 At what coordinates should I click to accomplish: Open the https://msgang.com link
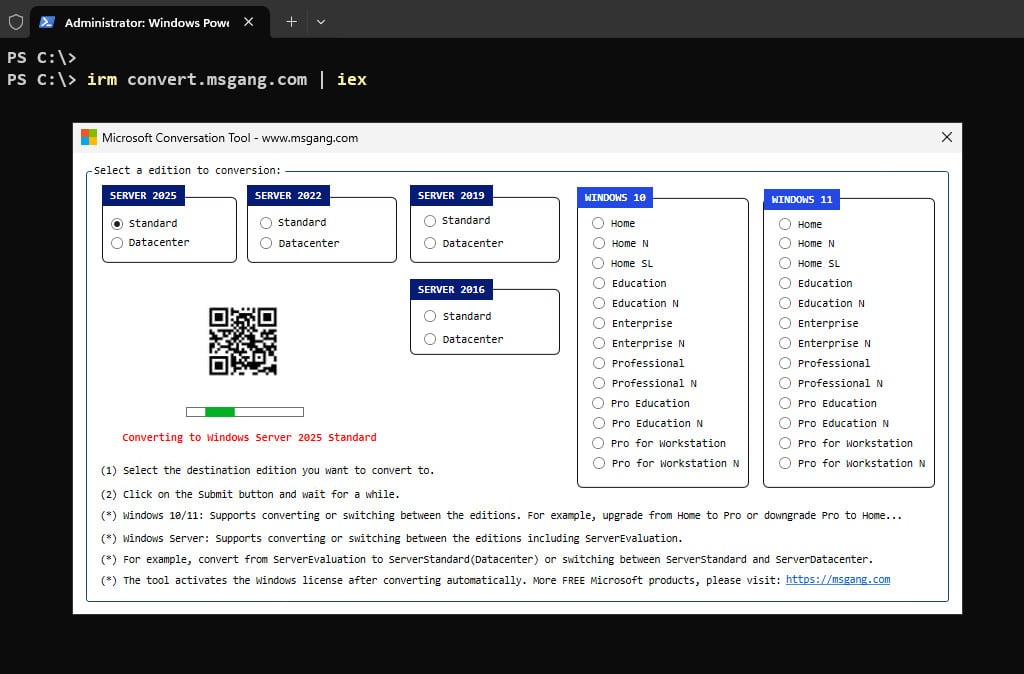(x=838, y=579)
